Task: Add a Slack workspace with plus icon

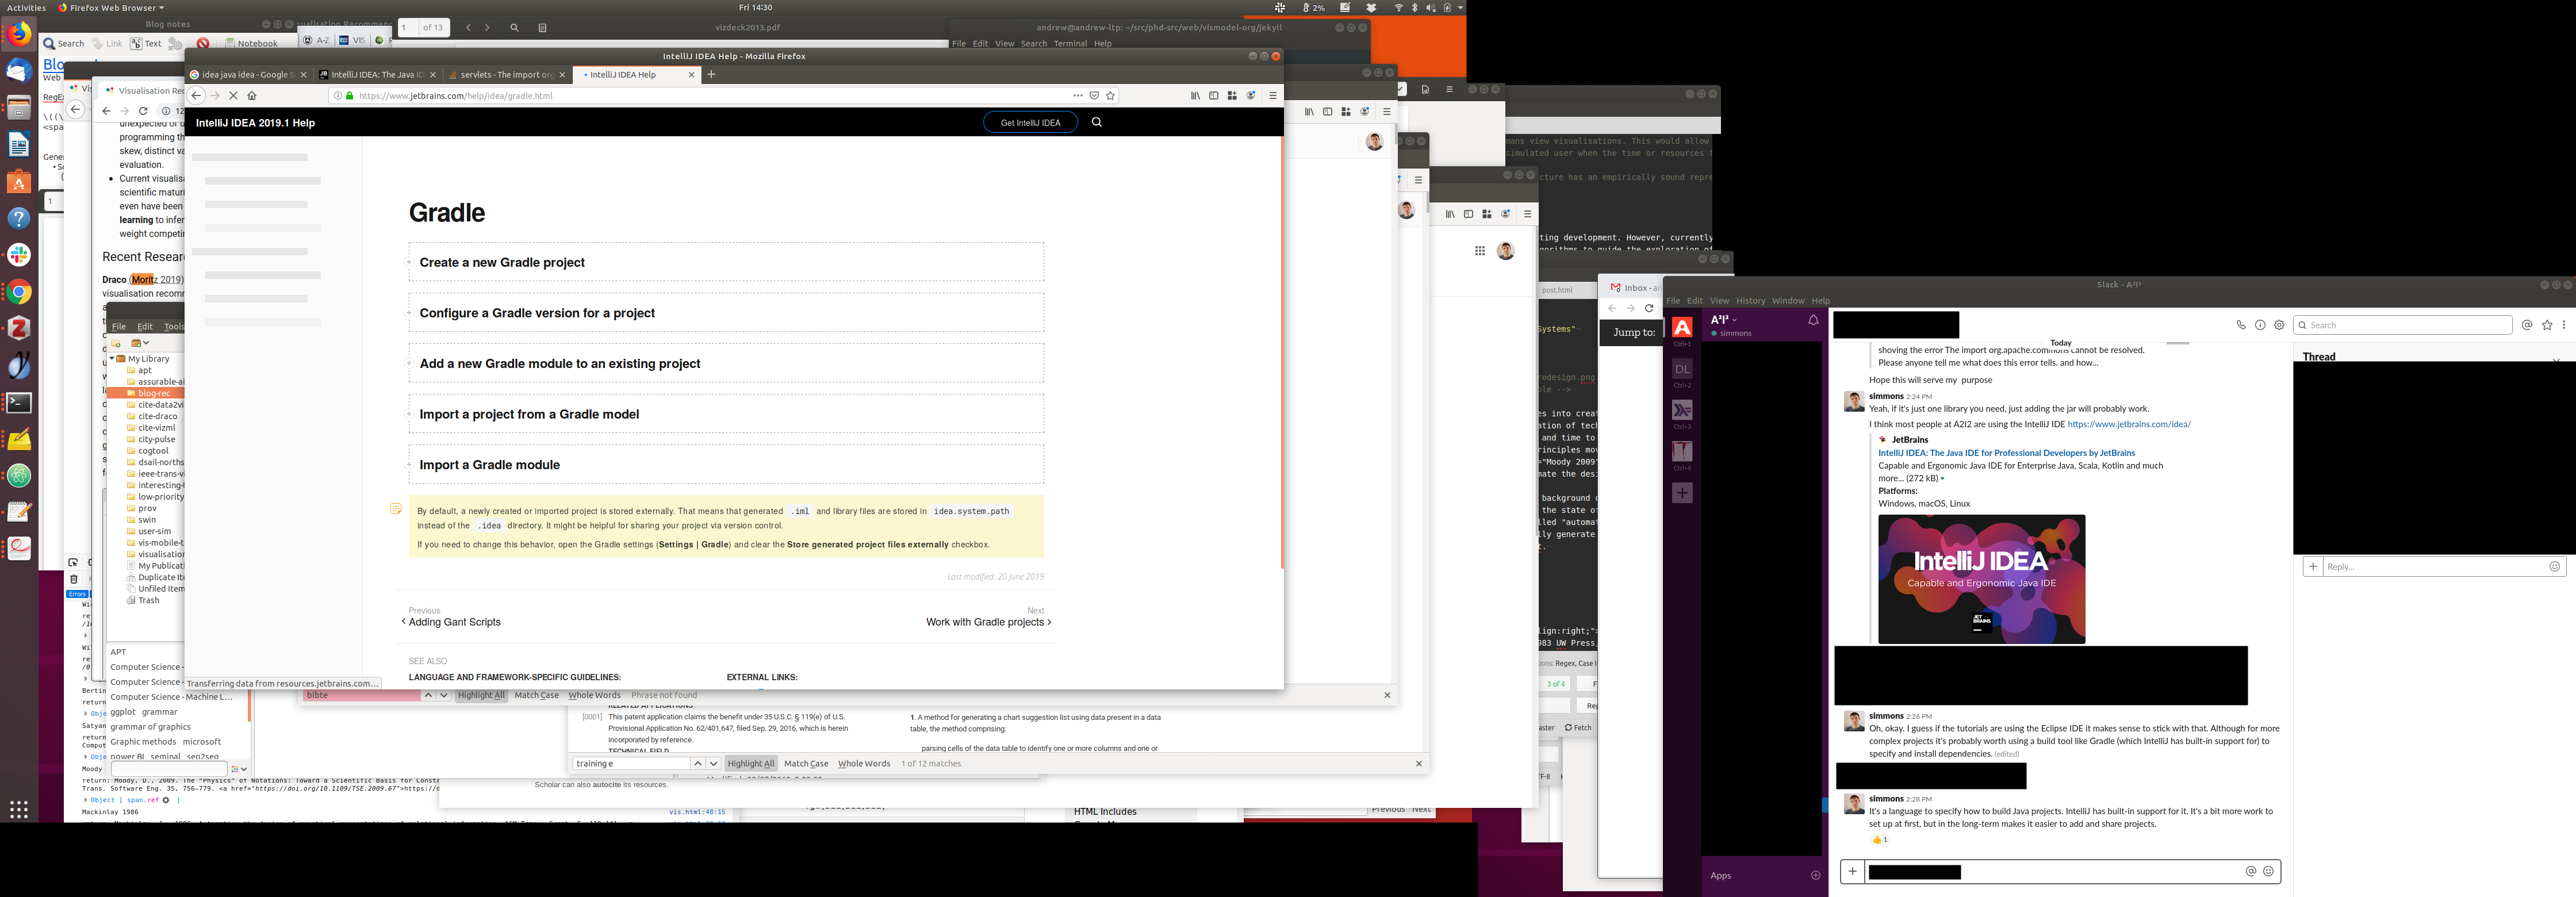Action: point(1682,493)
